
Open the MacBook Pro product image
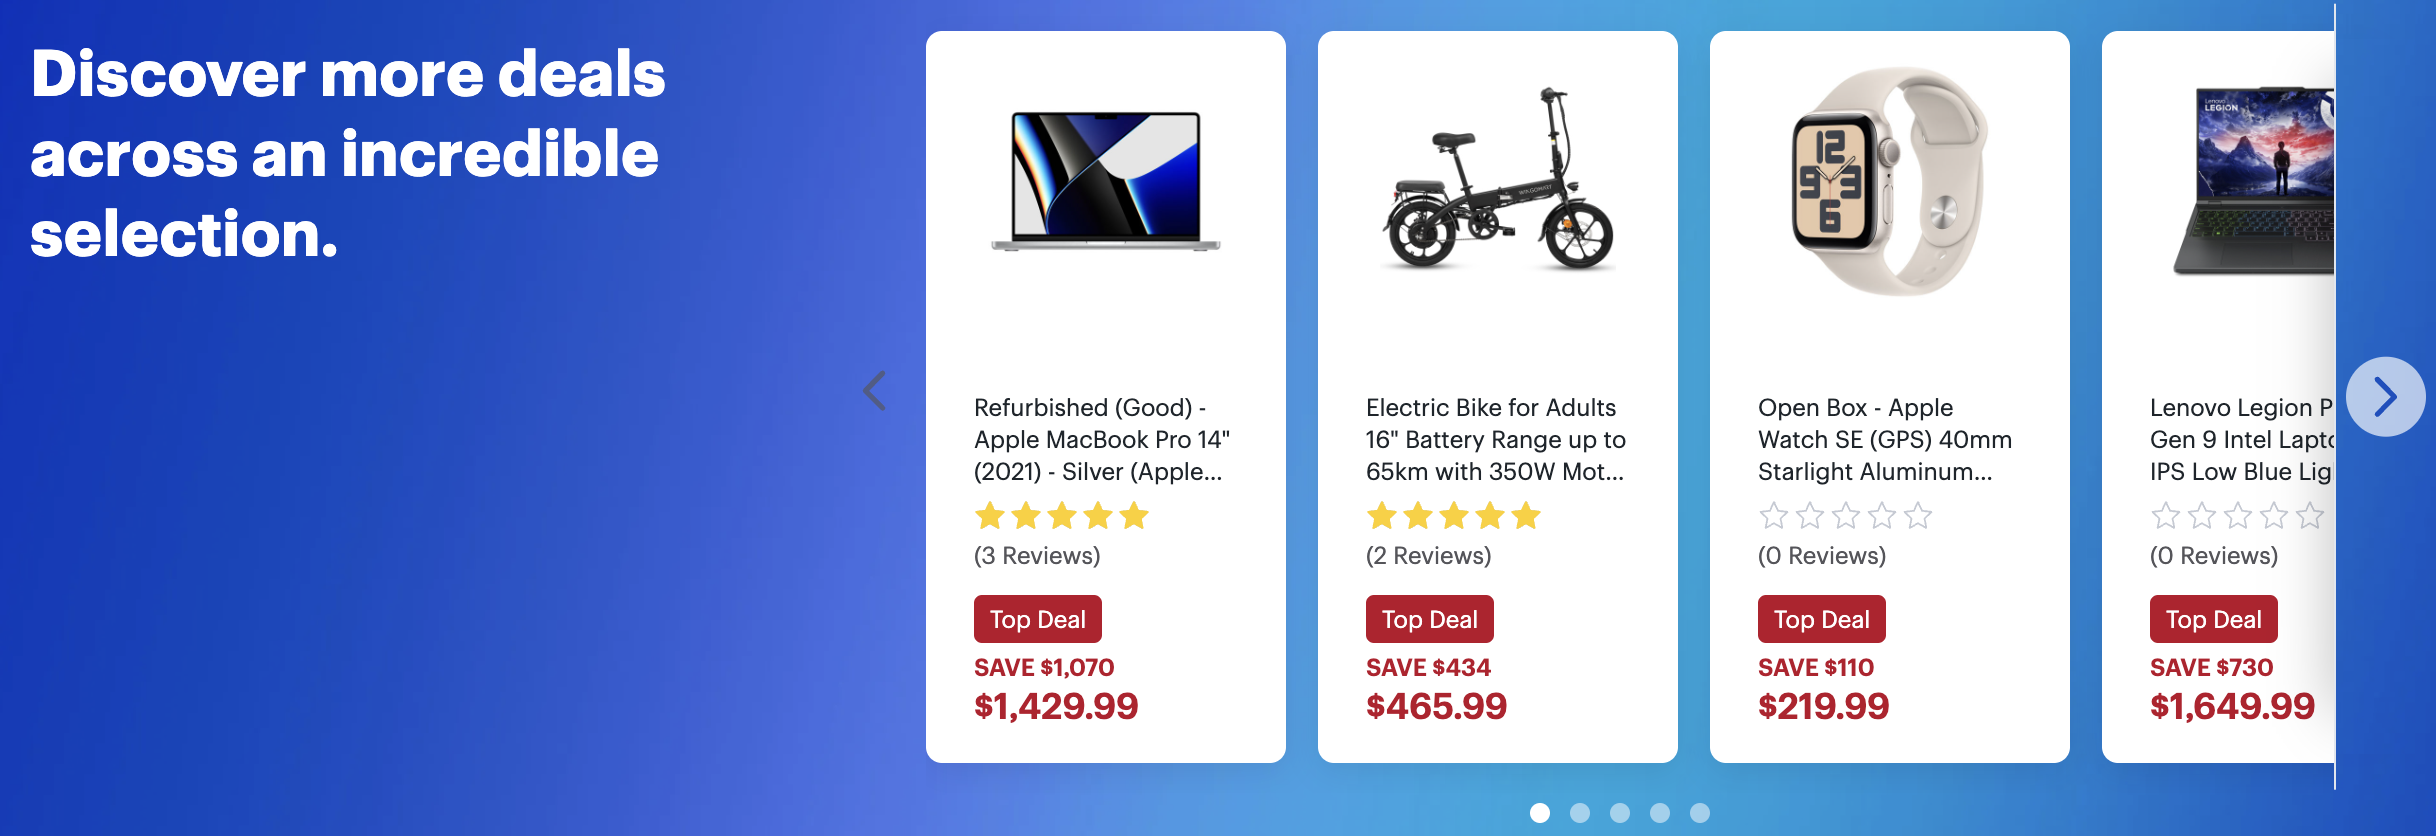[x=1105, y=181]
